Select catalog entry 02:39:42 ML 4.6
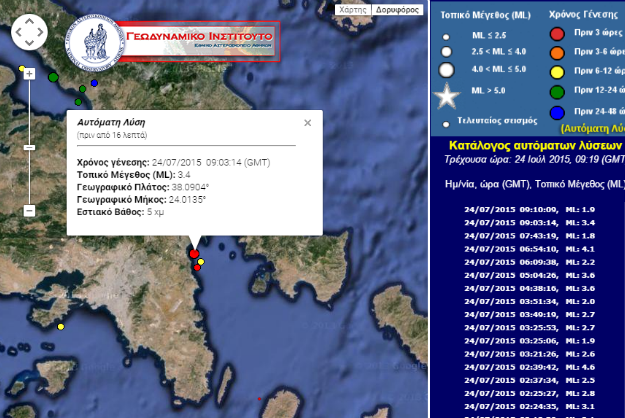The width and height of the screenshot is (625, 418). pos(530,367)
